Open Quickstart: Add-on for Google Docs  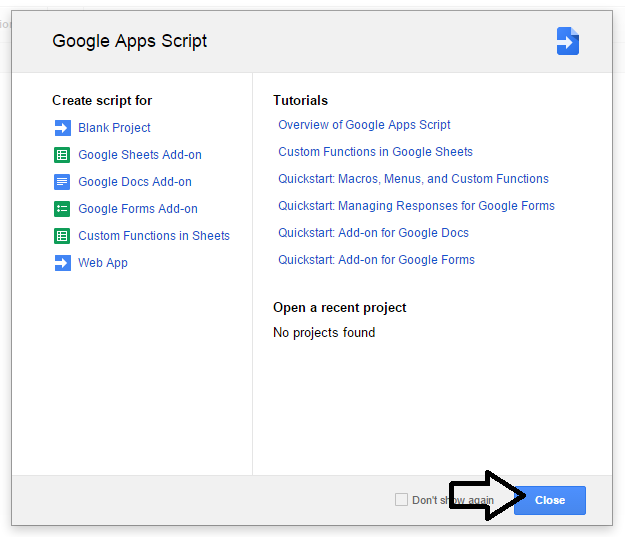(x=373, y=233)
